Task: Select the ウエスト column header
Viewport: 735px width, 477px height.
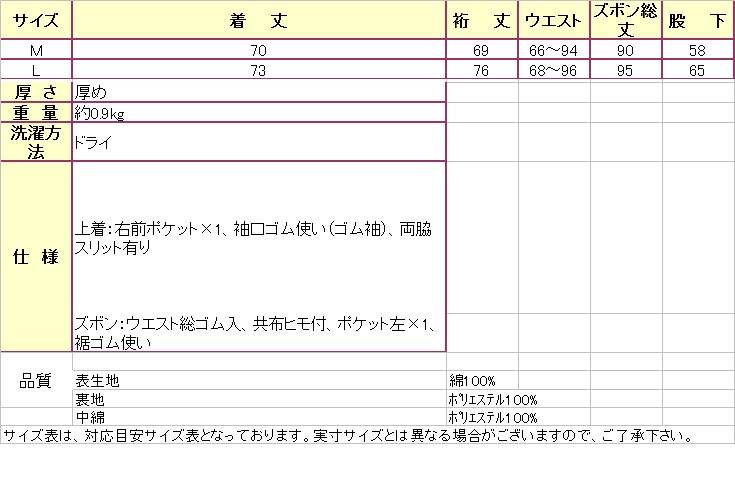Action: 554,20
